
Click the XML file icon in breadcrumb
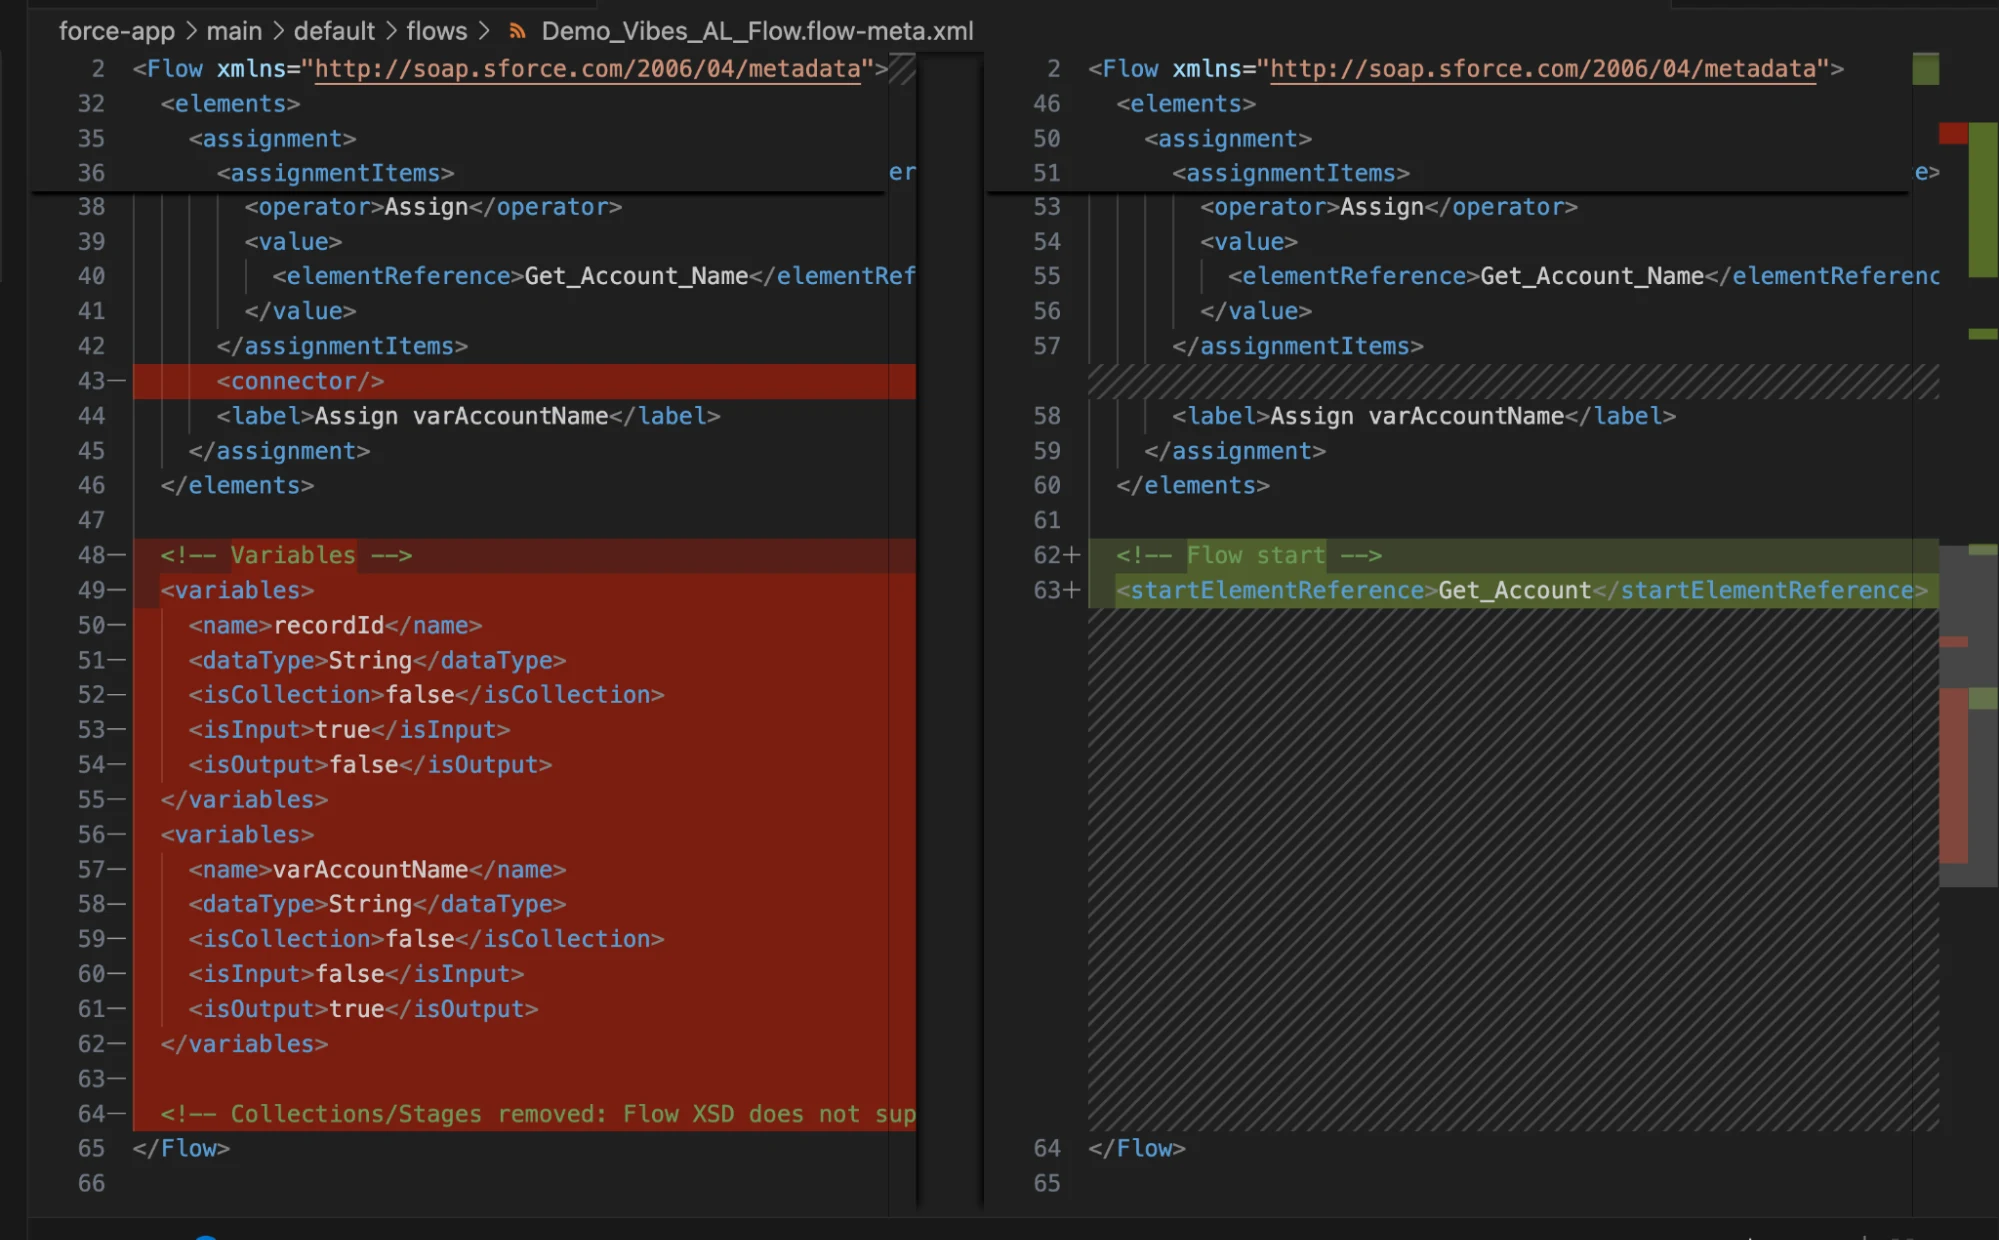pyautogui.click(x=517, y=31)
